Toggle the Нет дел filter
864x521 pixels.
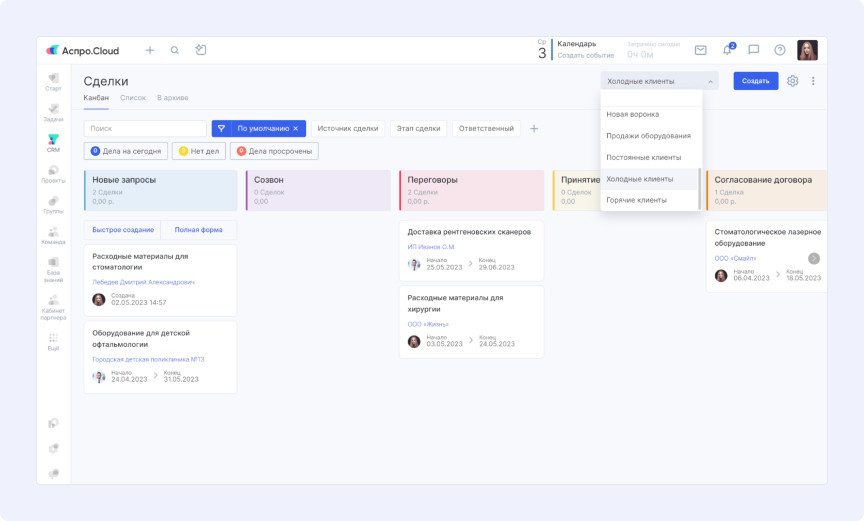click(x=199, y=151)
